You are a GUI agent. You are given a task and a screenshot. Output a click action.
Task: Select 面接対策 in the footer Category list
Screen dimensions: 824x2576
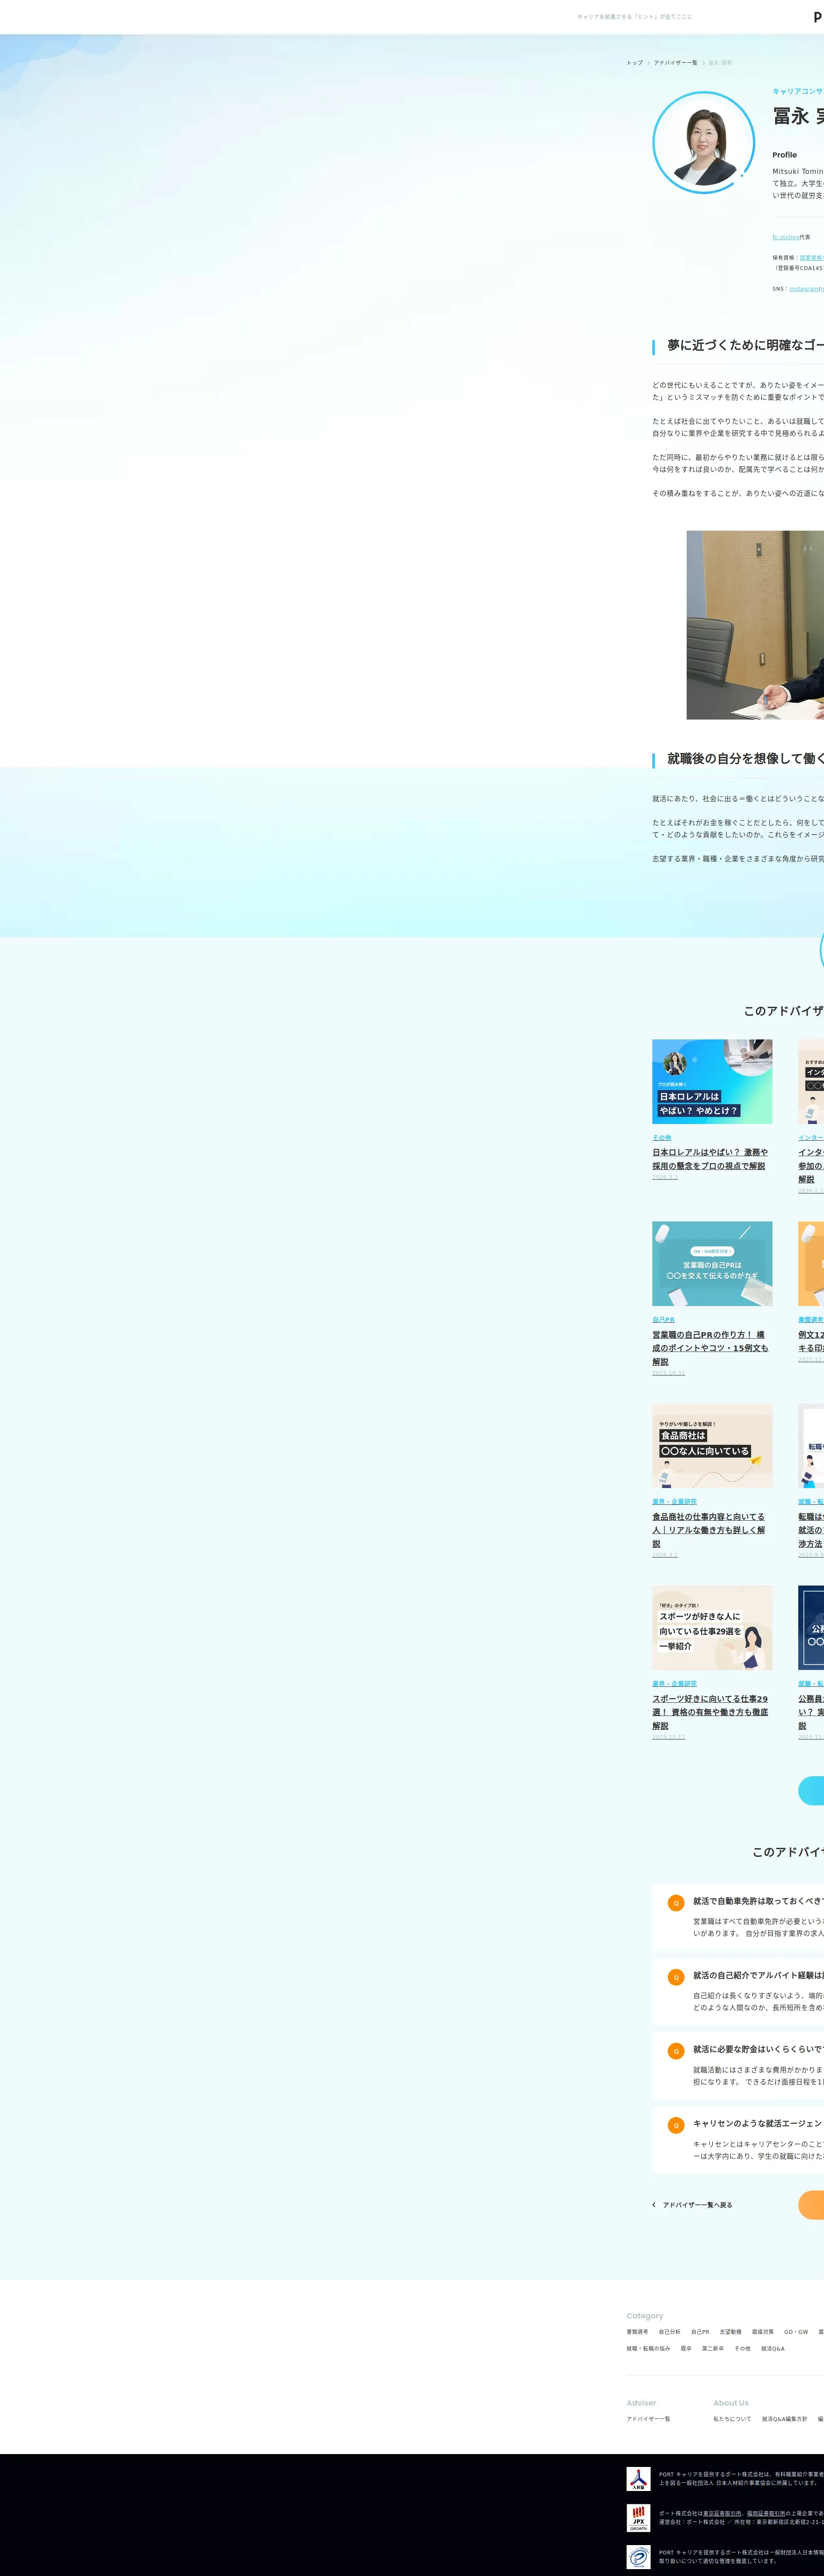[763, 2332]
